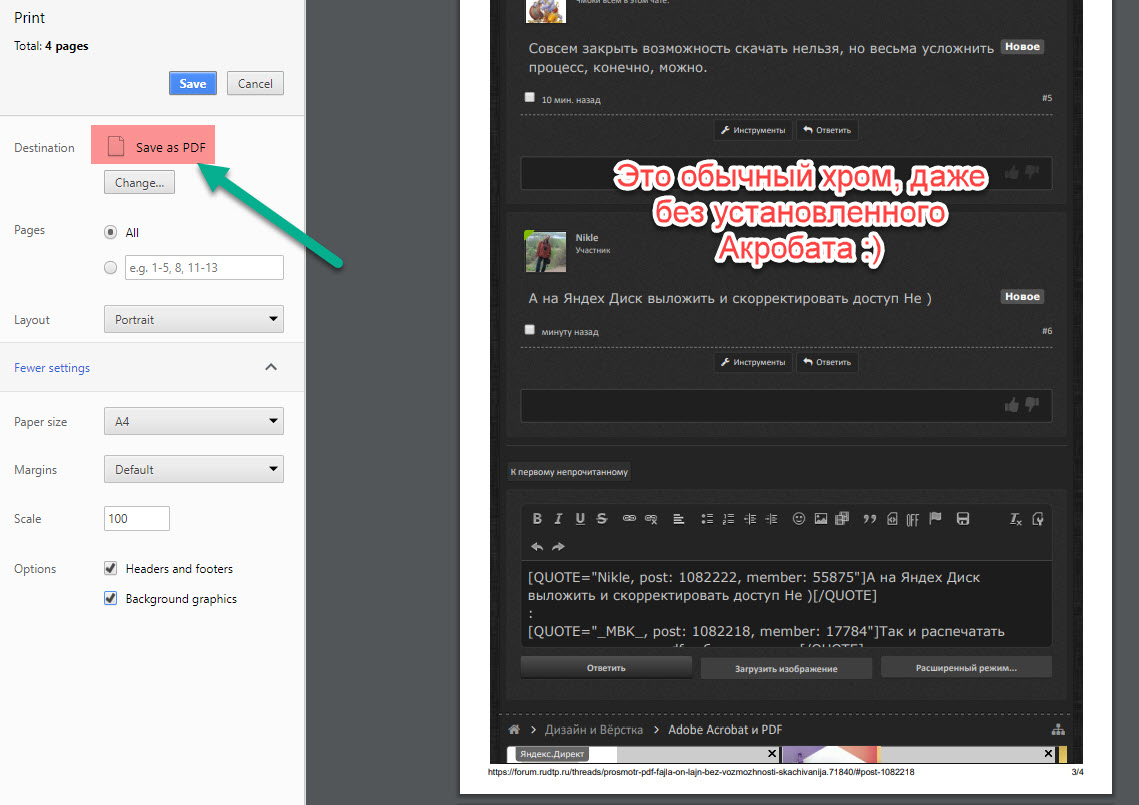This screenshot has height=805, width=1139.
Task: Click the Расширенный режим... button
Action: click(966, 668)
